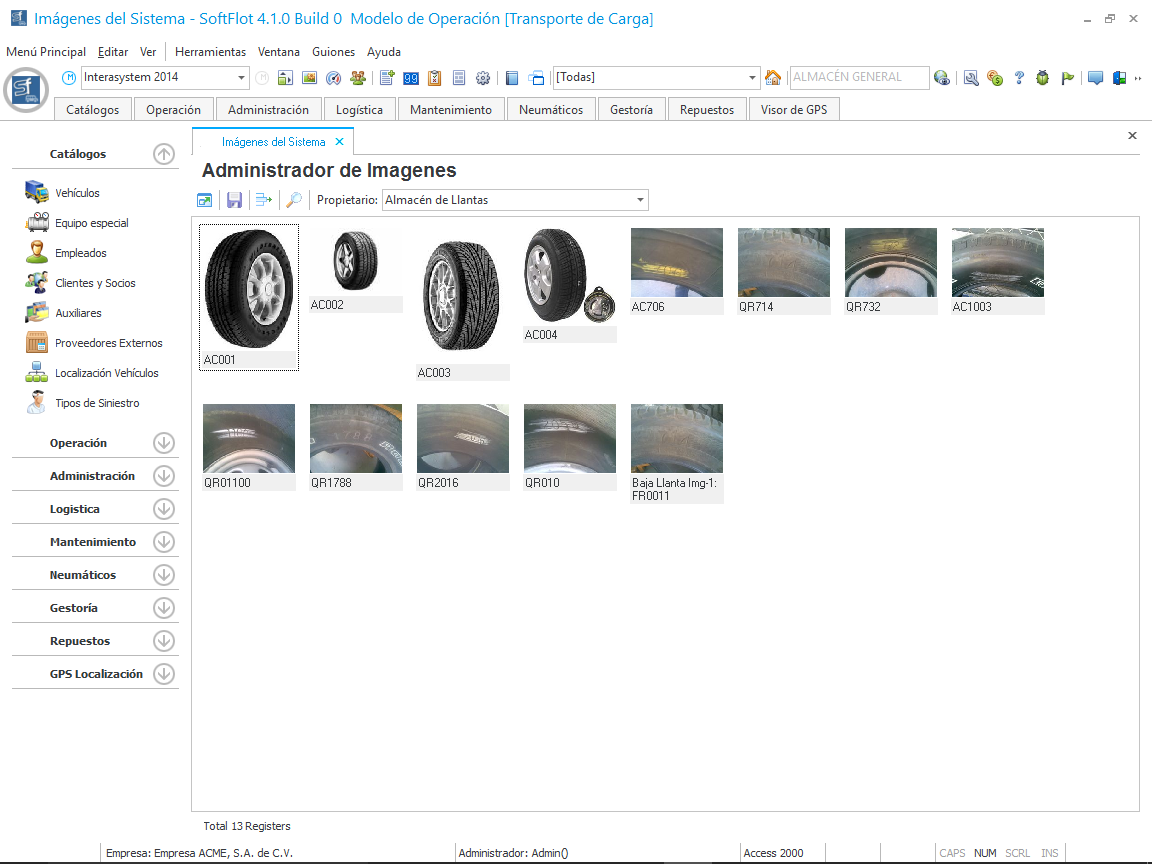Expand the Neumáticos sidebar section
The height and width of the screenshot is (864, 1152).
click(x=164, y=575)
